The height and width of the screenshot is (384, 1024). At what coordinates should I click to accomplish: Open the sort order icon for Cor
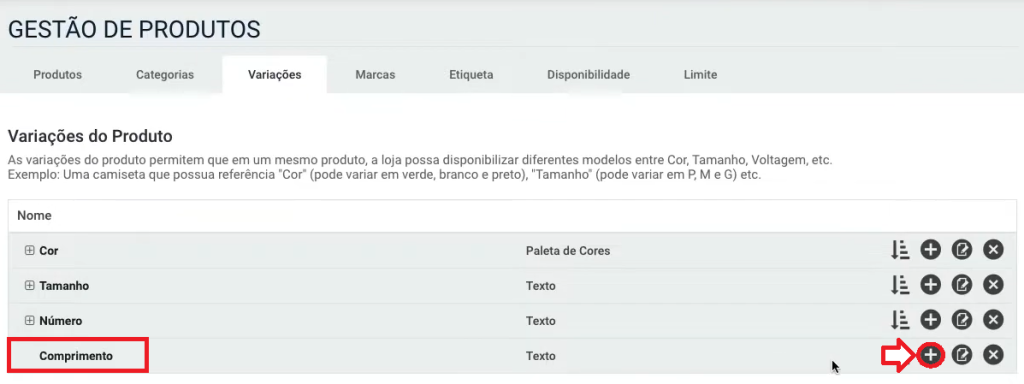tap(900, 249)
